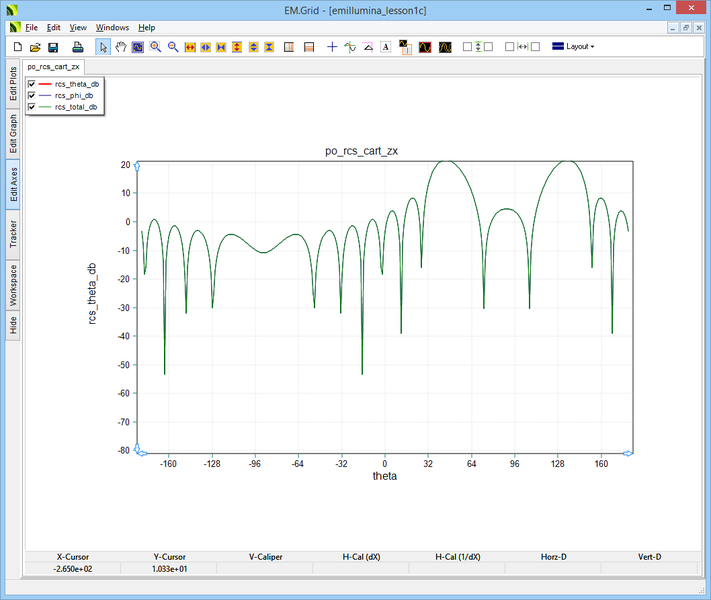Open the Edit Plots side panel
The height and width of the screenshot is (600, 711).
click(13, 84)
